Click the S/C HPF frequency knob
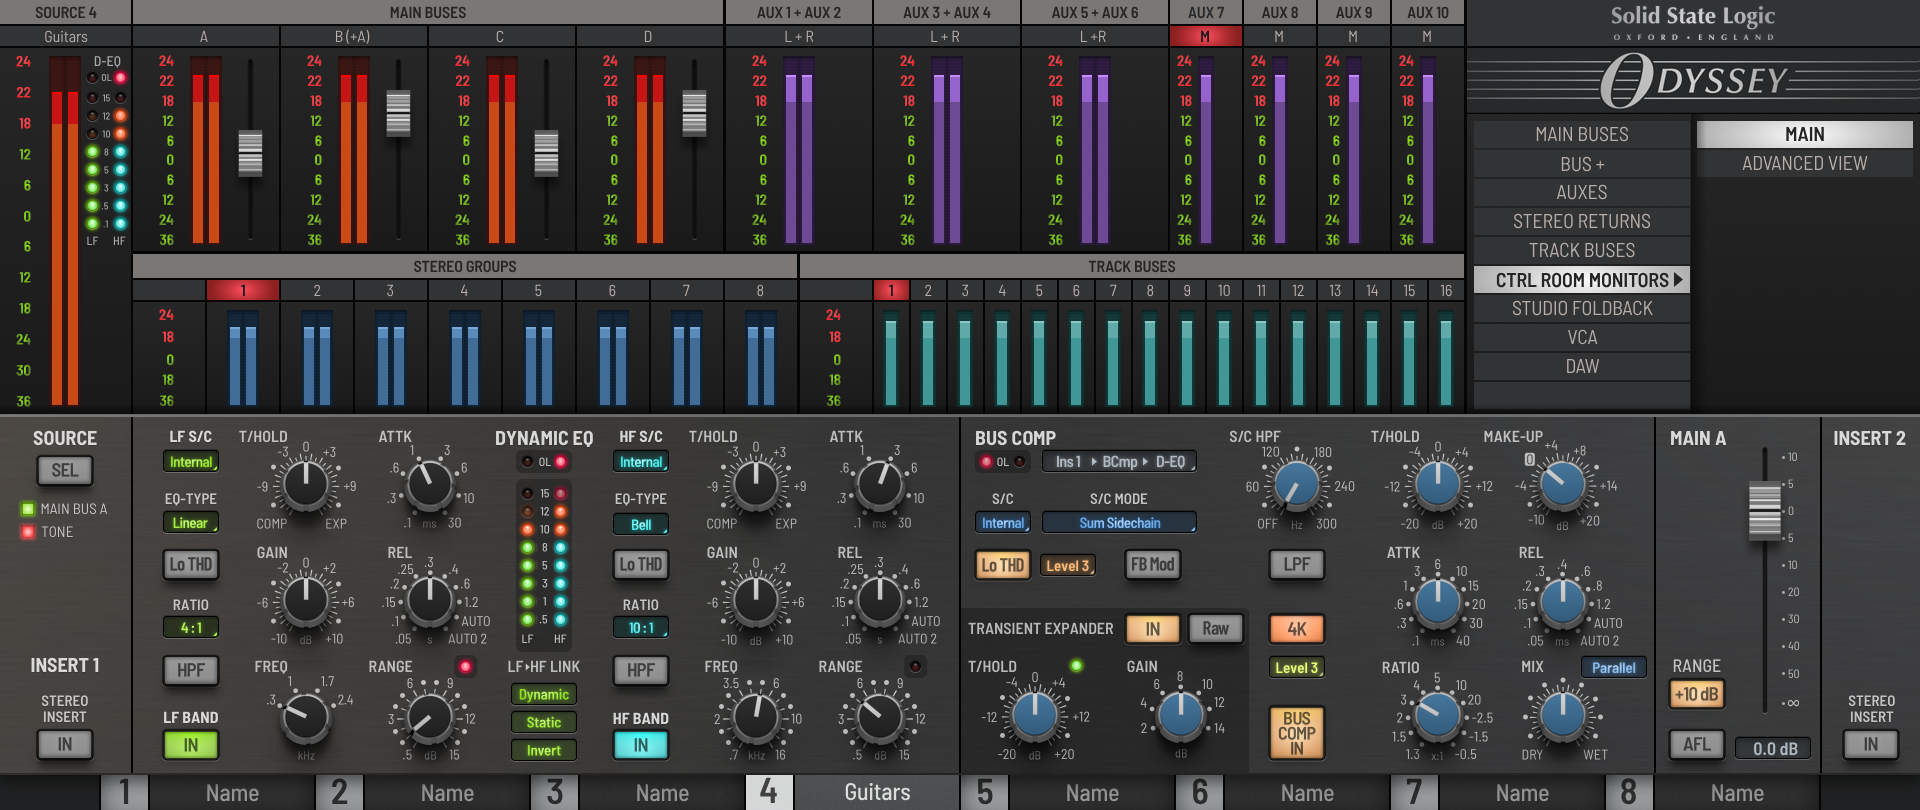Screen dimensions: 1920x810 pos(1297,484)
